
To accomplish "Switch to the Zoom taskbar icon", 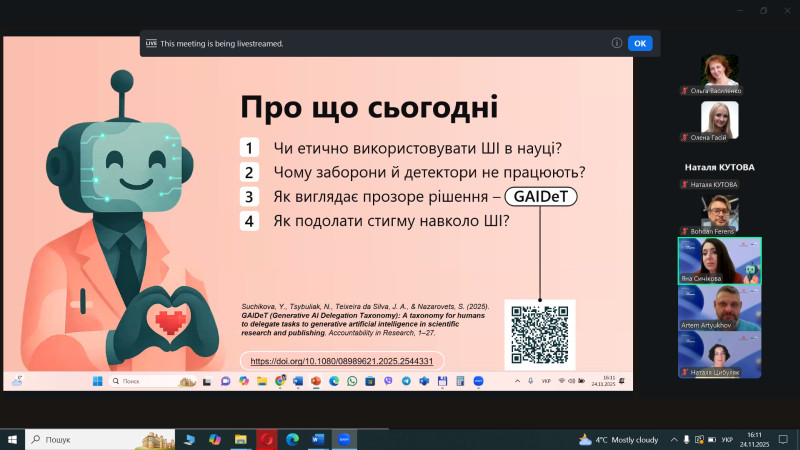I will [x=345, y=439].
